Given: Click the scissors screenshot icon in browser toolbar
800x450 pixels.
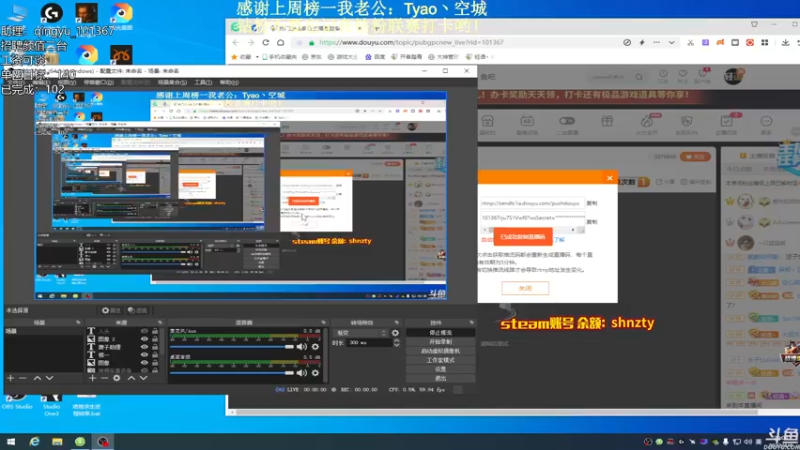Looking at the screenshot, I should click(690, 42).
